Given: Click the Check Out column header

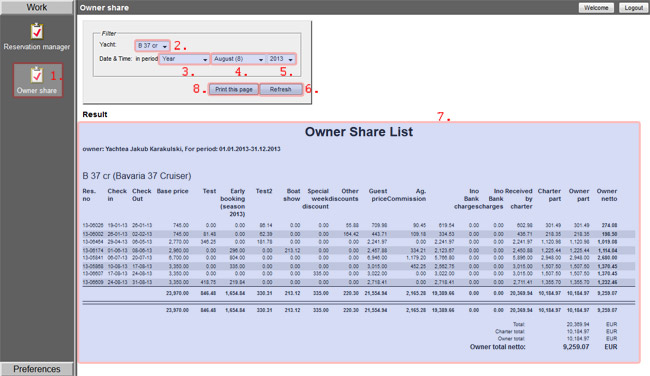Looking at the screenshot, I should pos(141,195).
